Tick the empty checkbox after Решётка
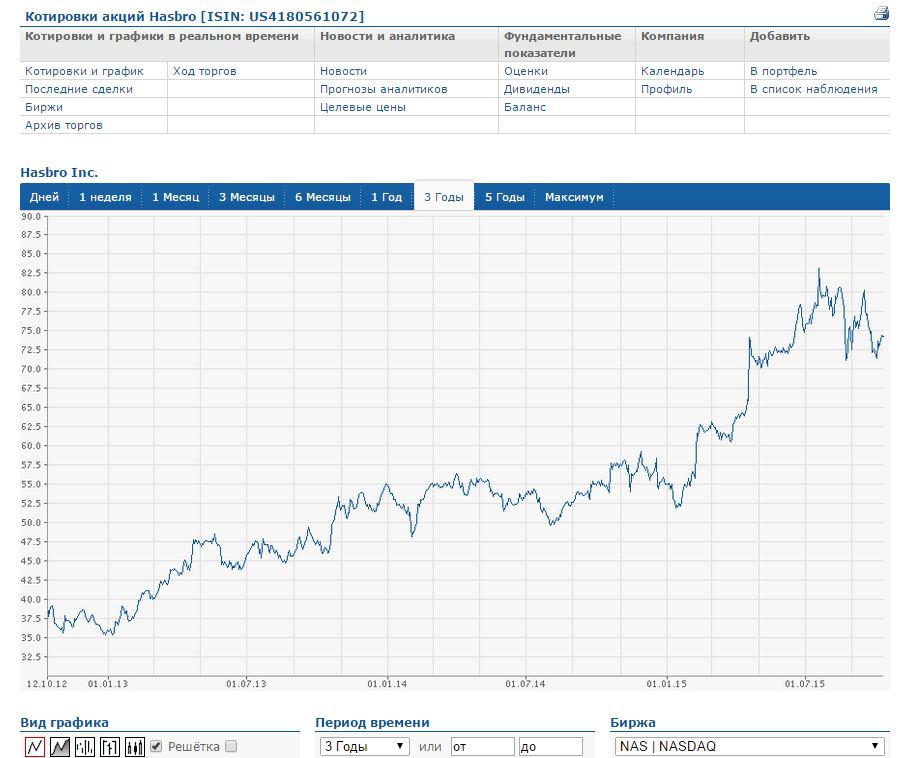This screenshot has height=758, width=914. (231, 746)
